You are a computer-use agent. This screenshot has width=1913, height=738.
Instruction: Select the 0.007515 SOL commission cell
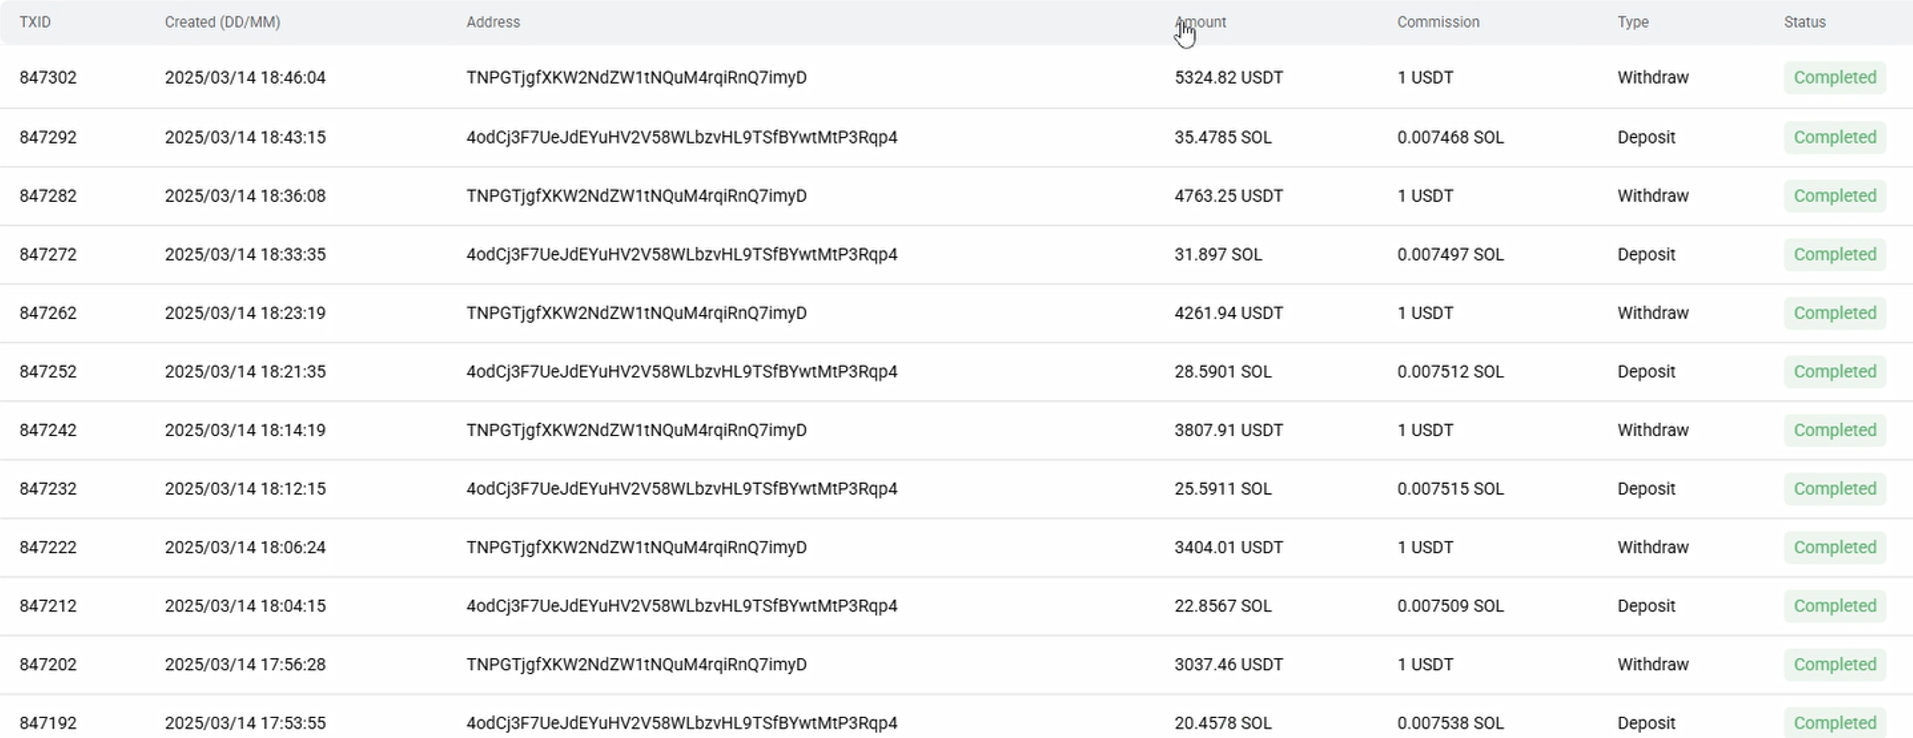pyautogui.click(x=1450, y=489)
